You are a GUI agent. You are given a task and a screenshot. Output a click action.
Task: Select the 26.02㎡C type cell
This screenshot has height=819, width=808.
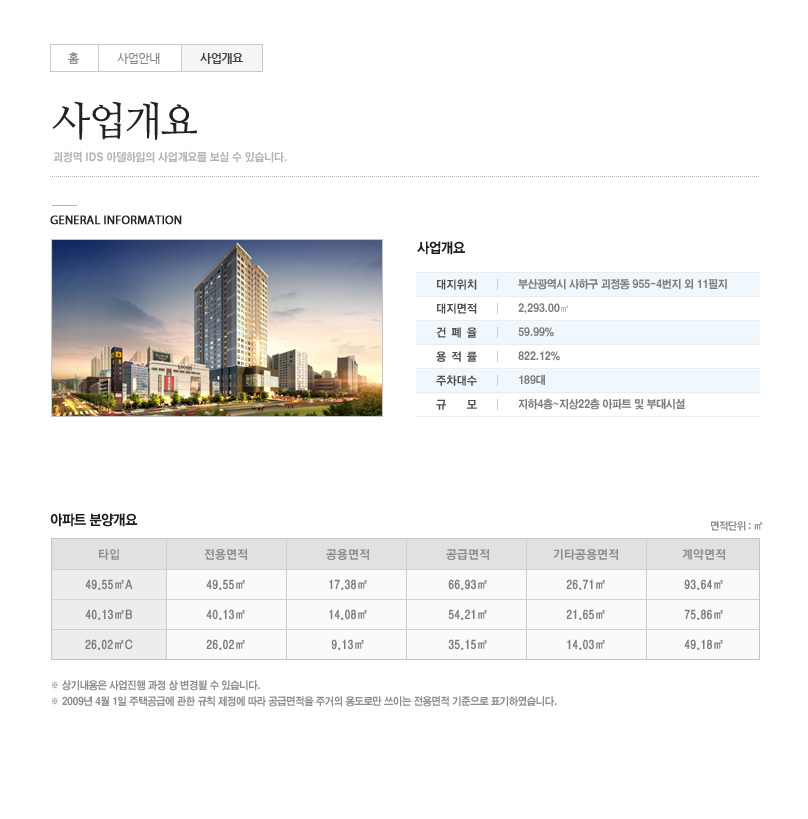point(109,645)
